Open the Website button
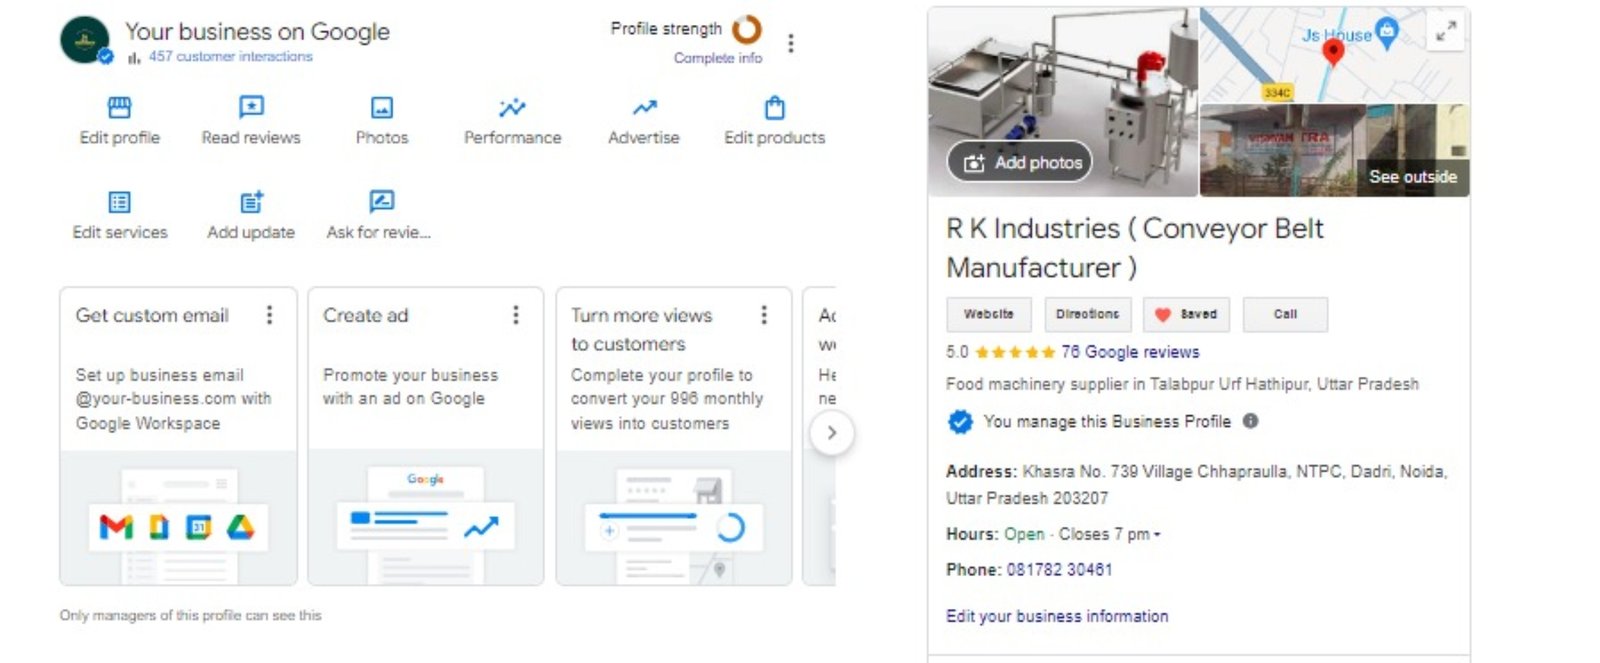This screenshot has height=663, width=1600. point(988,314)
